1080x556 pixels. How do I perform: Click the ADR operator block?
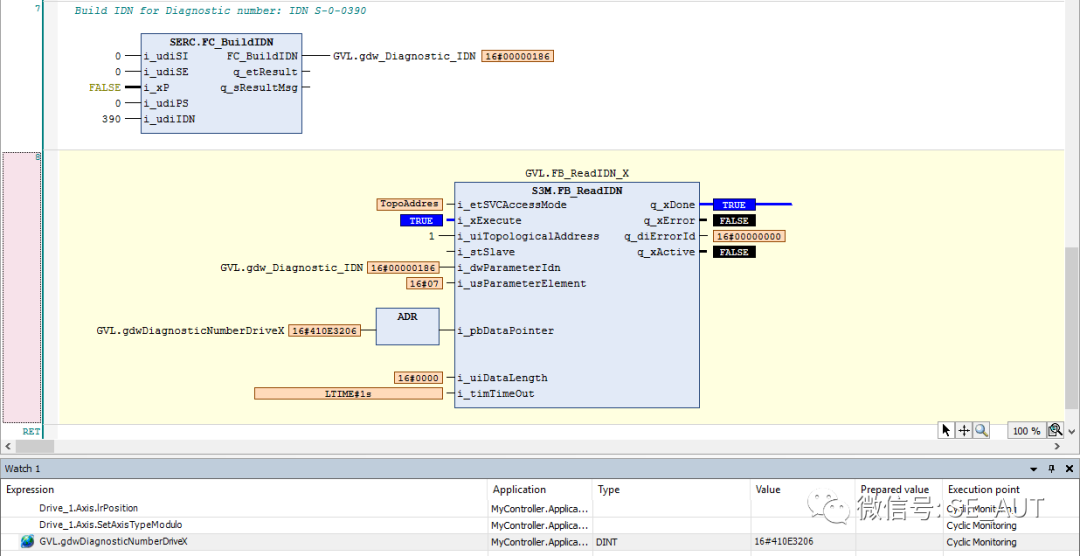407,326
